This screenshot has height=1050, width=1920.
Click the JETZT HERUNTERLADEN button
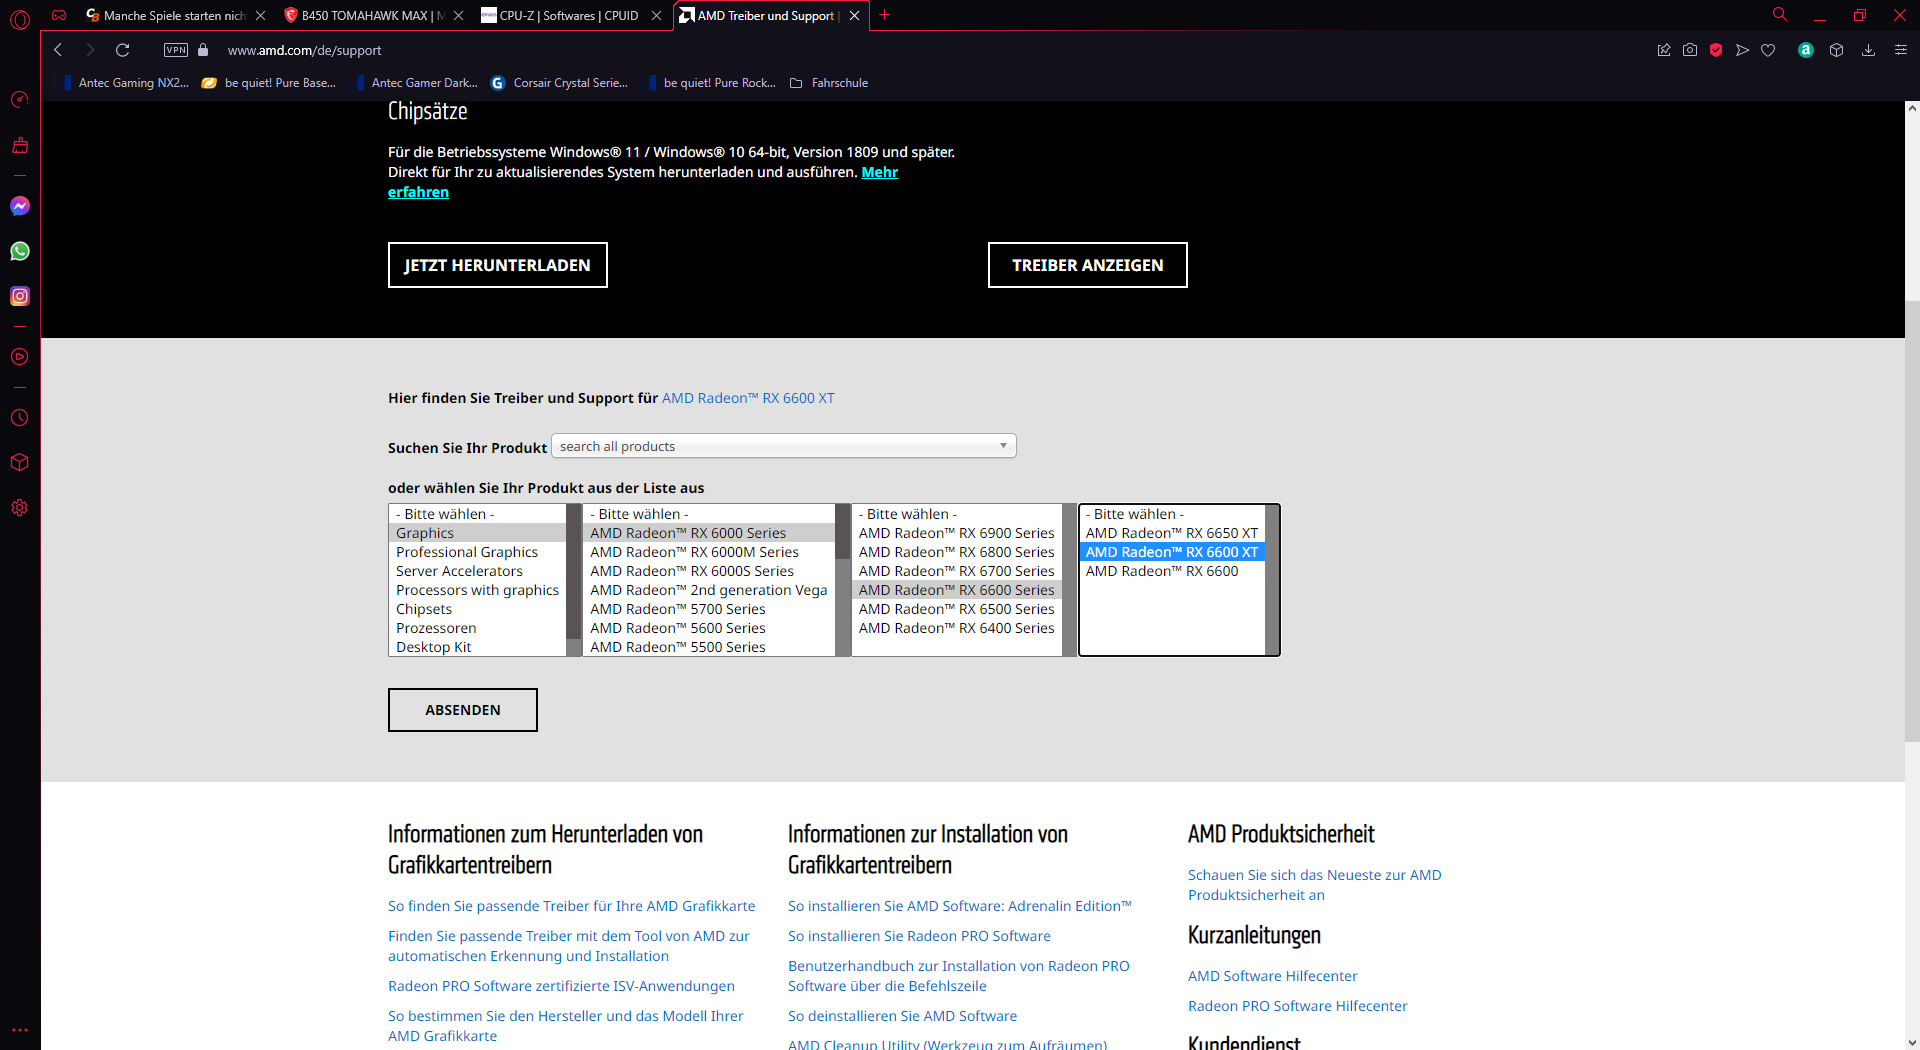pos(497,265)
